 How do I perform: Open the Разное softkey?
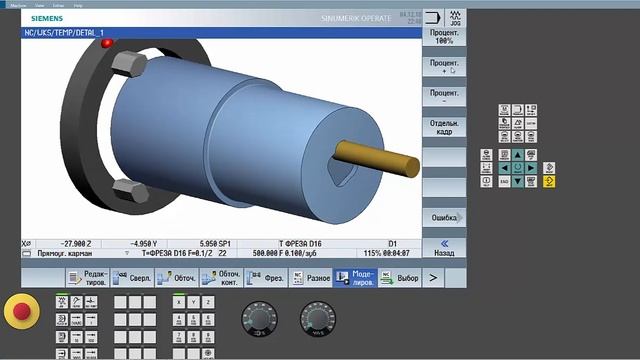click(311, 278)
